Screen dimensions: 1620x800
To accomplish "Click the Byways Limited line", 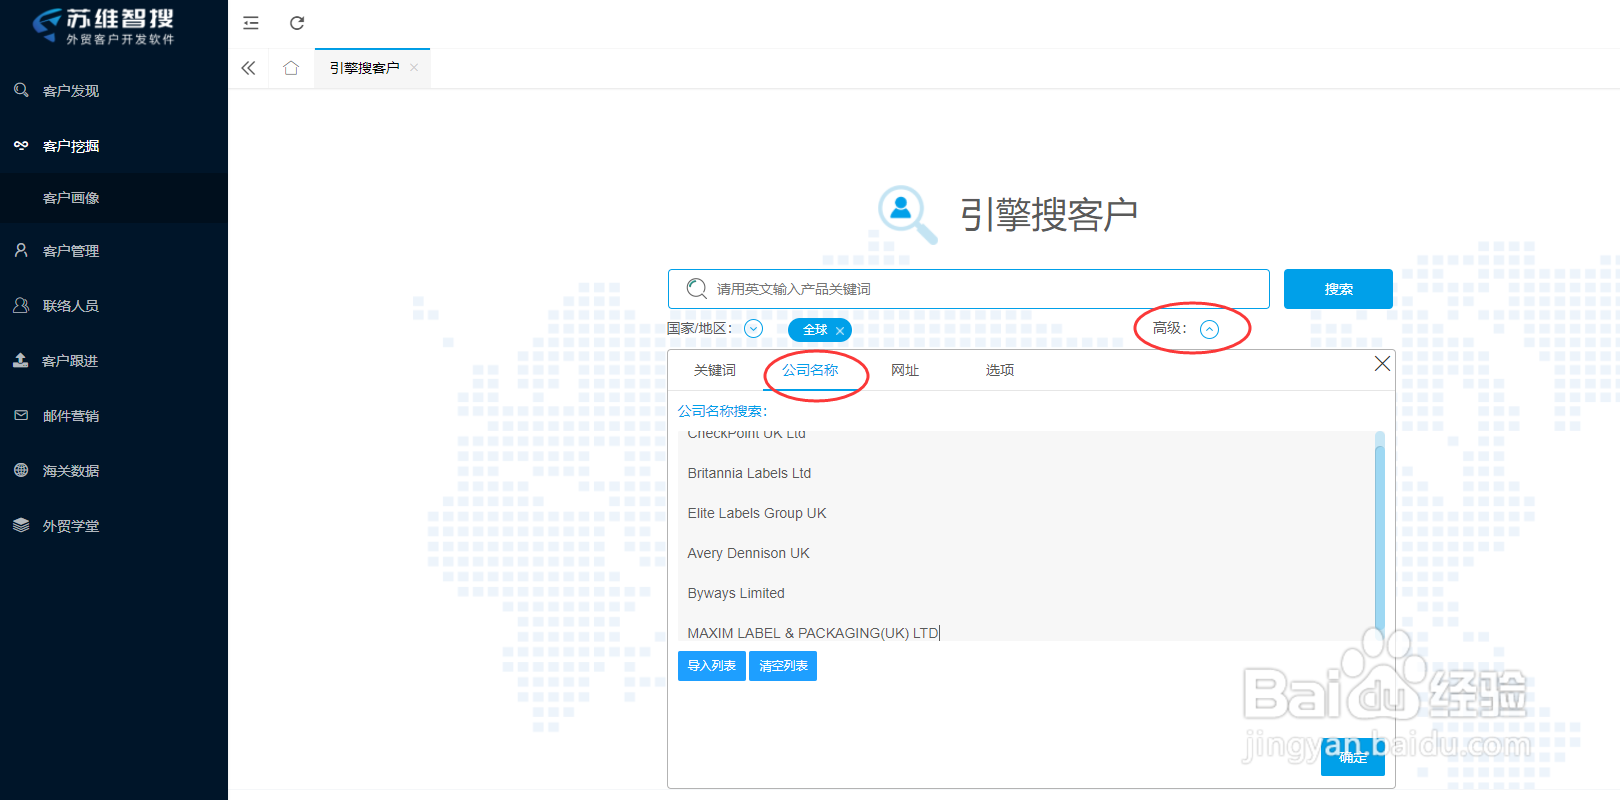I will (x=736, y=593).
